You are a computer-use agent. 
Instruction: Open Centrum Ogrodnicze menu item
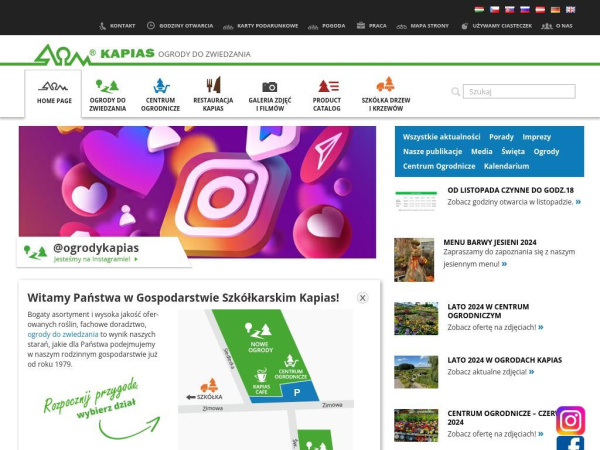160,95
